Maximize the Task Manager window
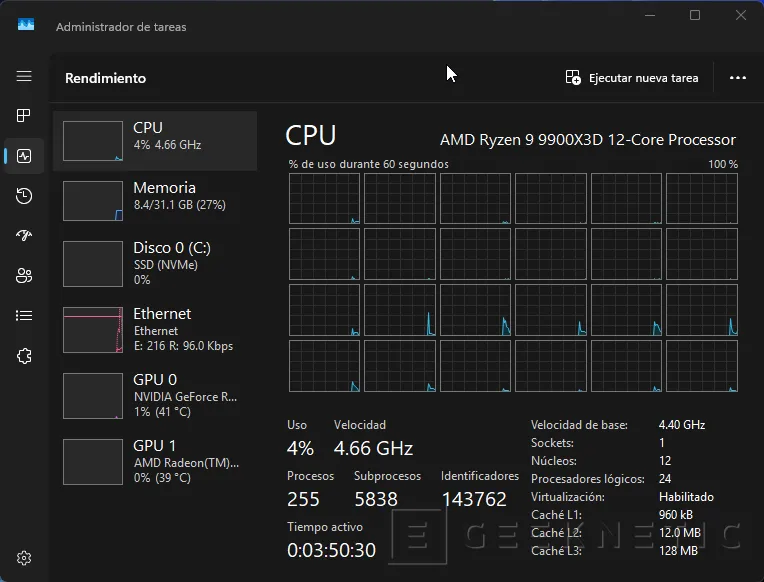This screenshot has height=582, width=764. (695, 16)
